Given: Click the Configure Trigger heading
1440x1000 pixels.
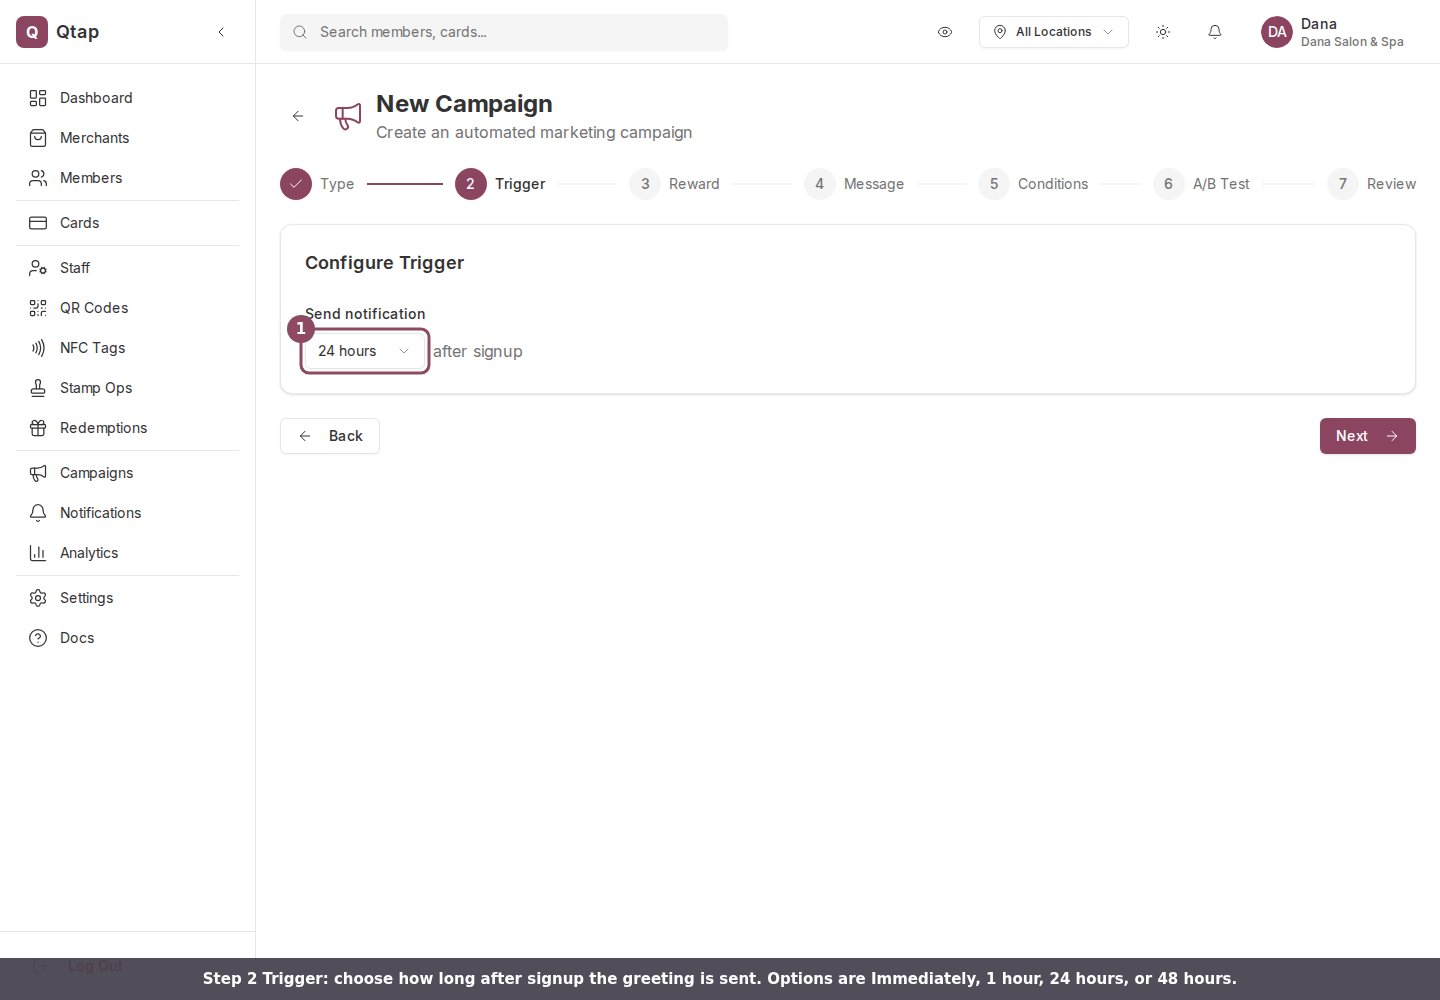Looking at the screenshot, I should click(385, 263).
